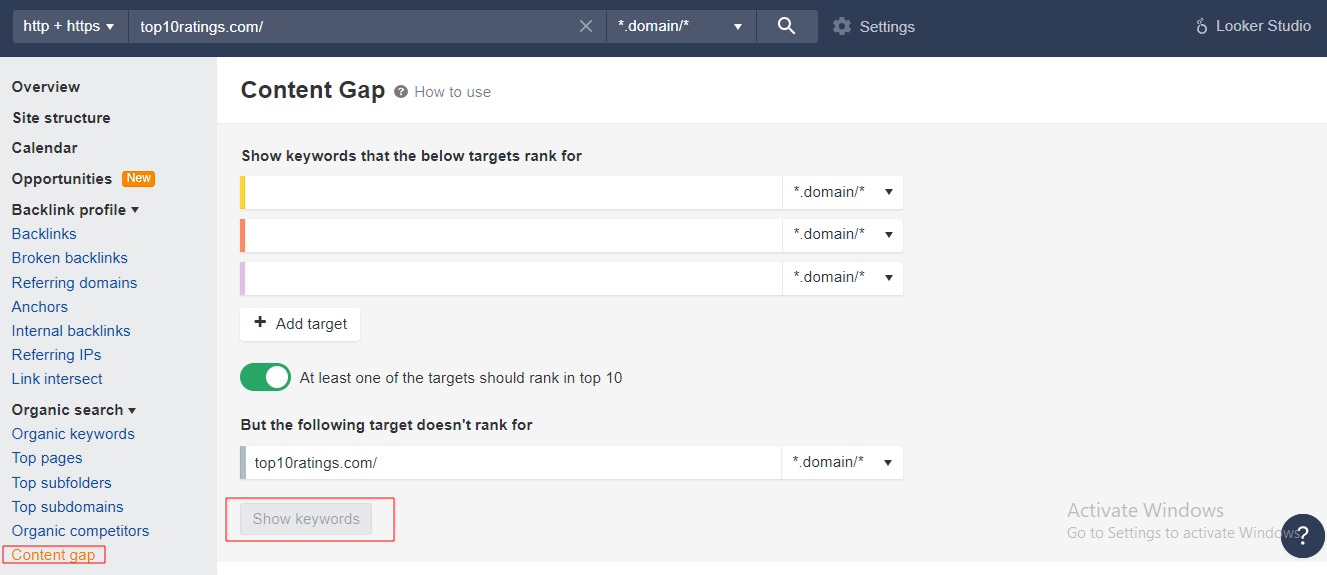Click the yellow-marked first target field

tap(511, 192)
